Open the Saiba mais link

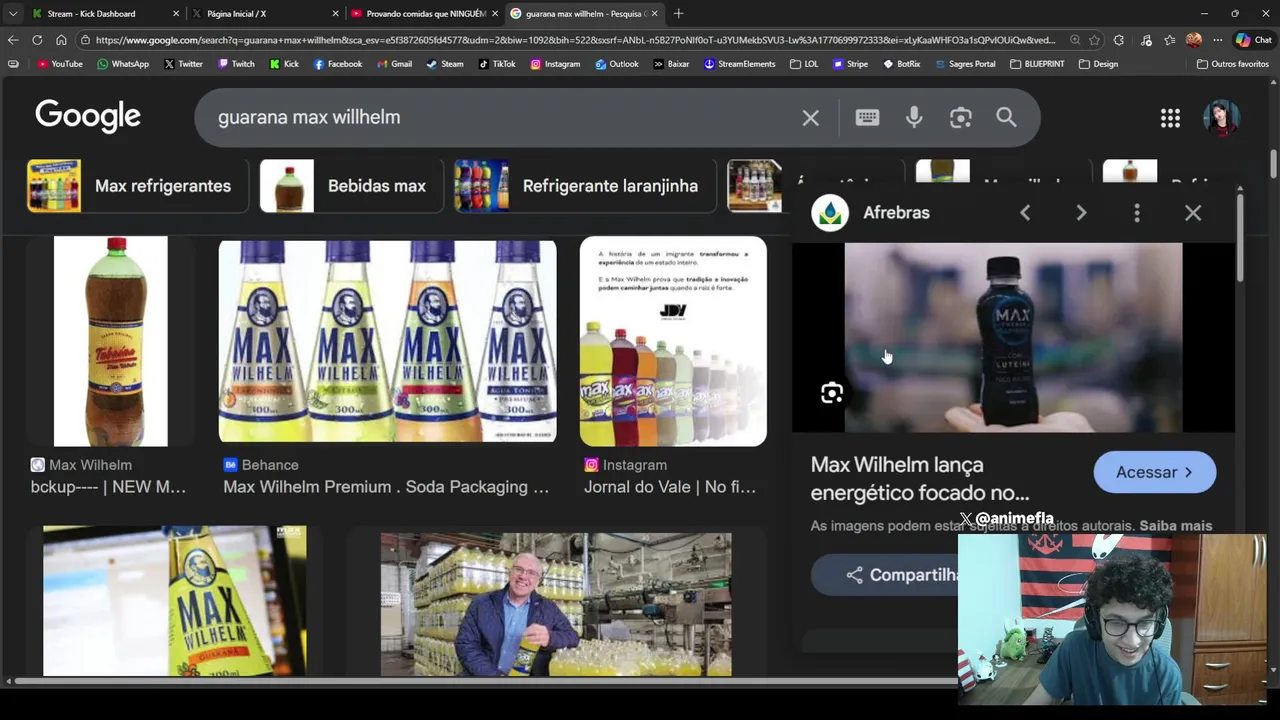click(x=1175, y=526)
